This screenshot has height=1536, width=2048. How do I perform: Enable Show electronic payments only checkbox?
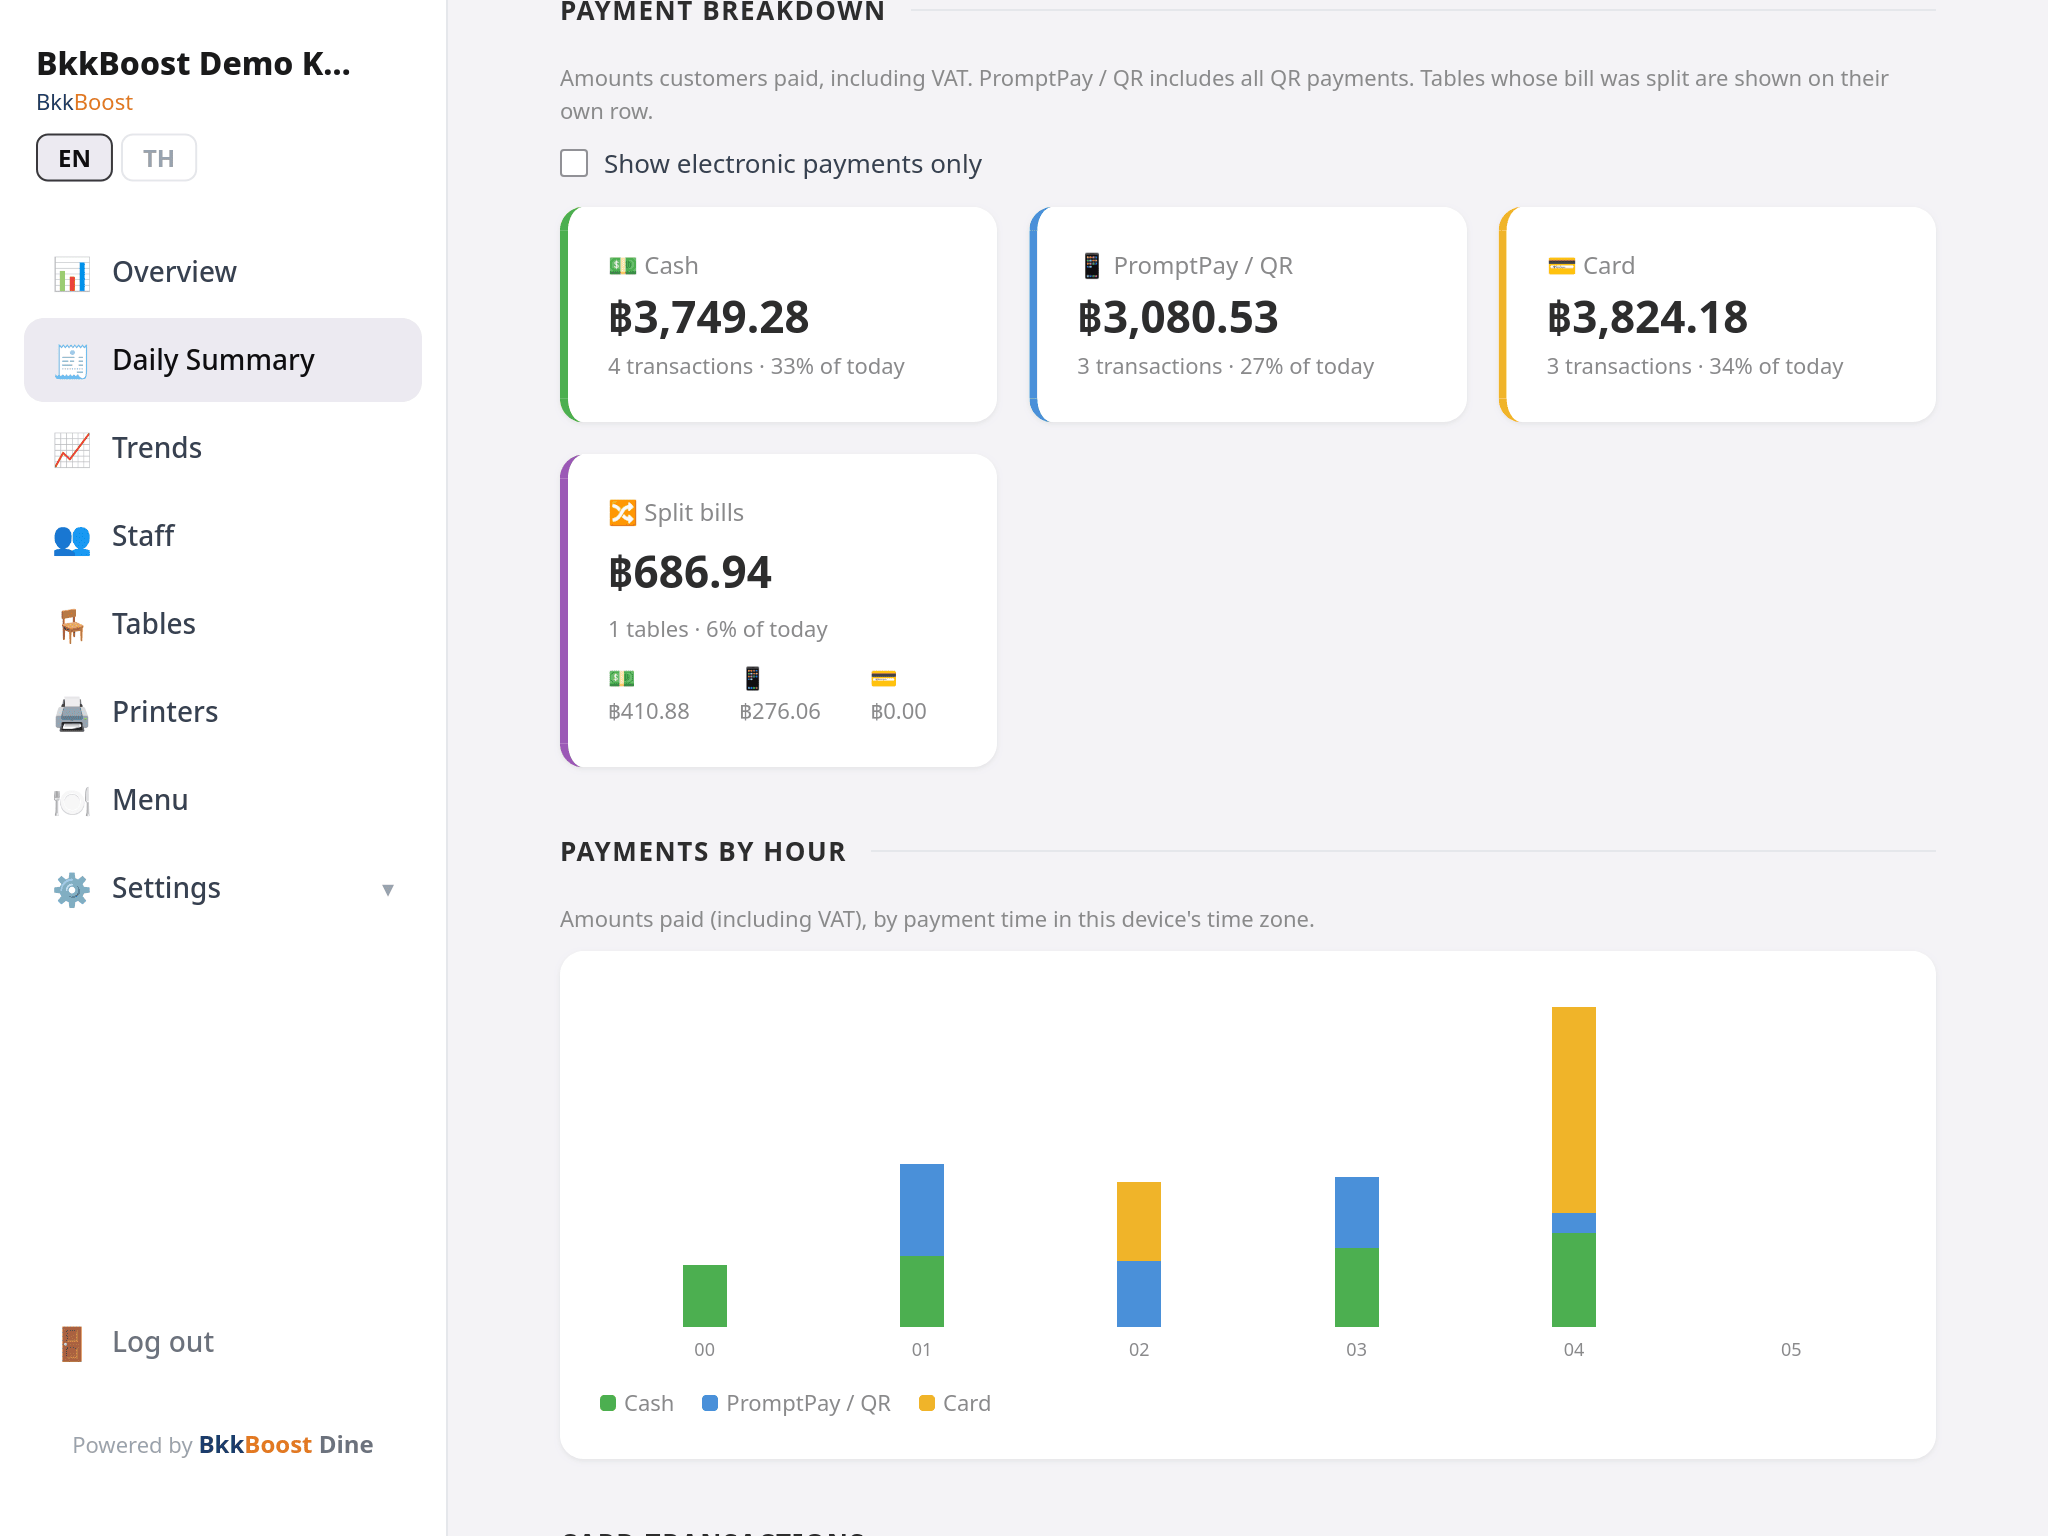(574, 163)
